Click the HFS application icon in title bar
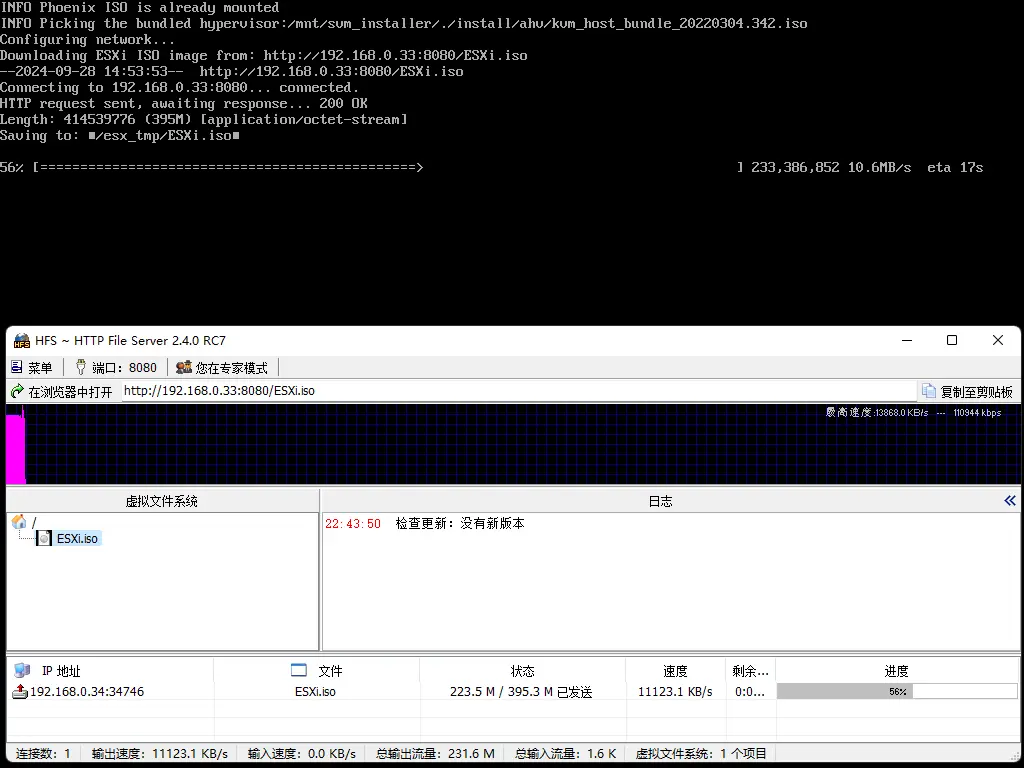The image size is (1024, 768). 22,341
